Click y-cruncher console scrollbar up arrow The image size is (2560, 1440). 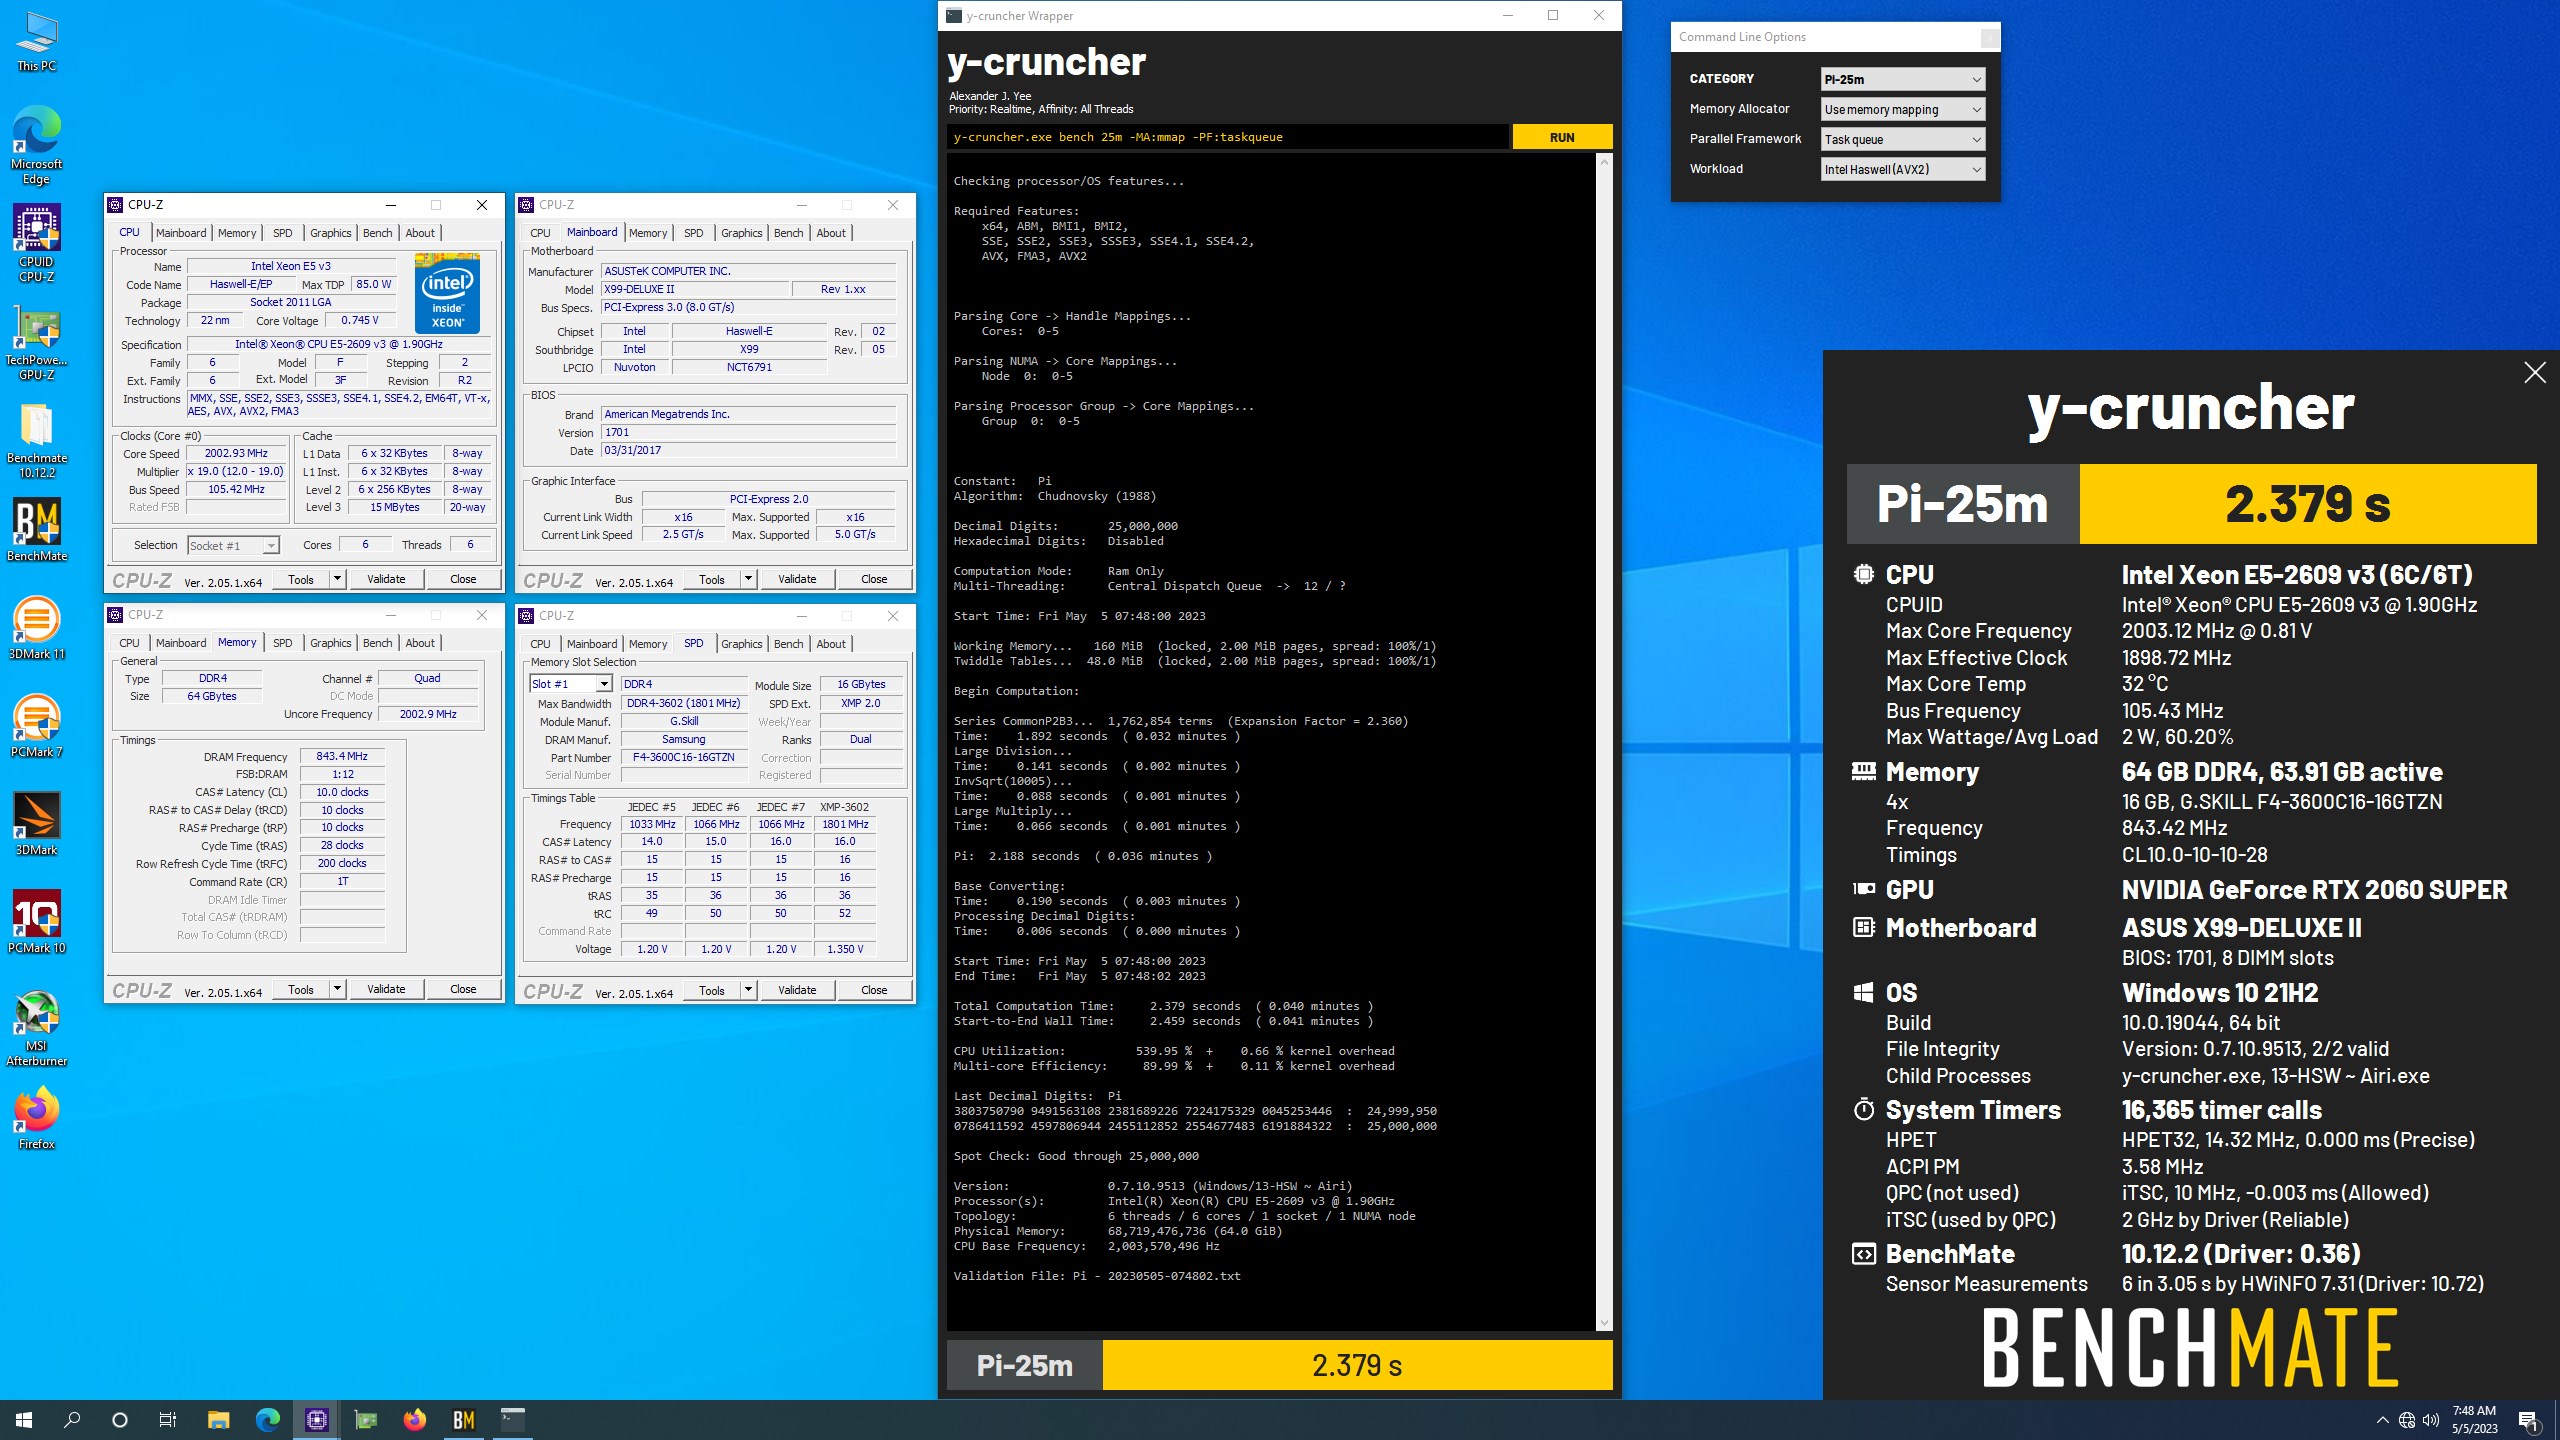(1604, 161)
